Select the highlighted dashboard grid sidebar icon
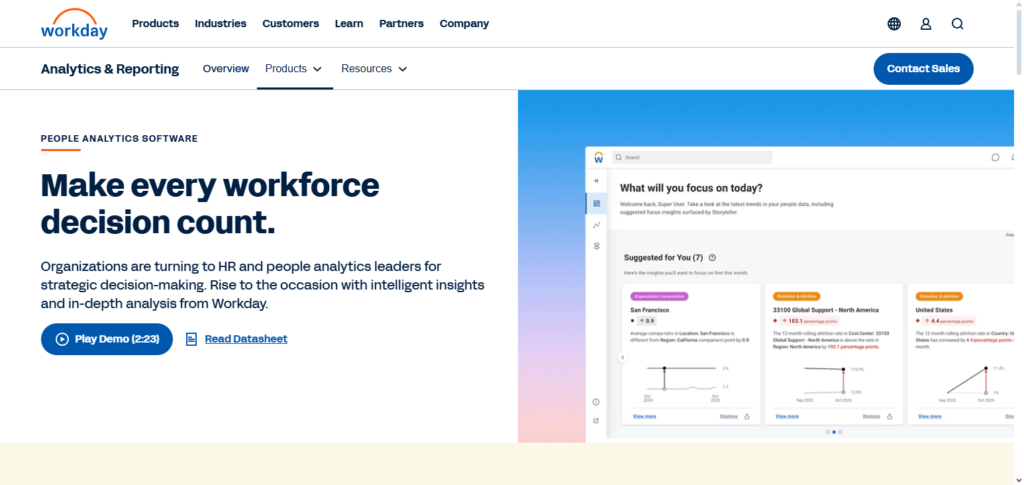This screenshot has height=485, width=1024. (596, 204)
